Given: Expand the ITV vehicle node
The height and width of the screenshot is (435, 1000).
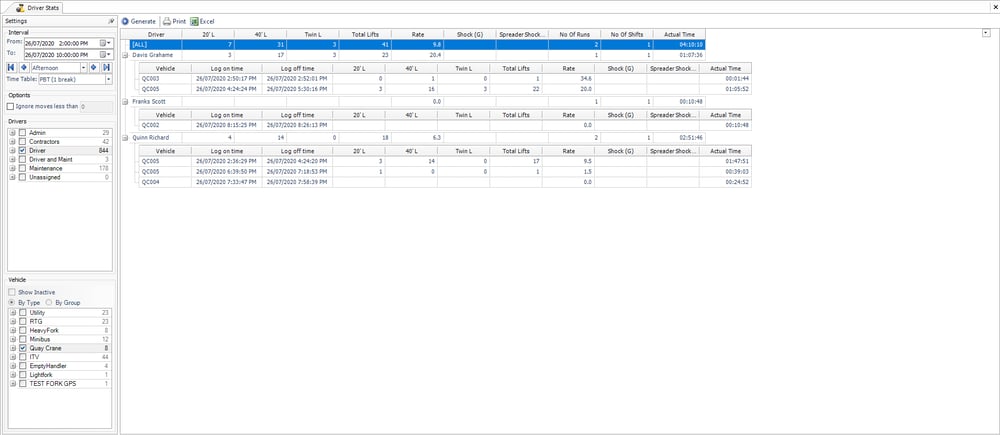Looking at the screenshot, I should 13,358.
